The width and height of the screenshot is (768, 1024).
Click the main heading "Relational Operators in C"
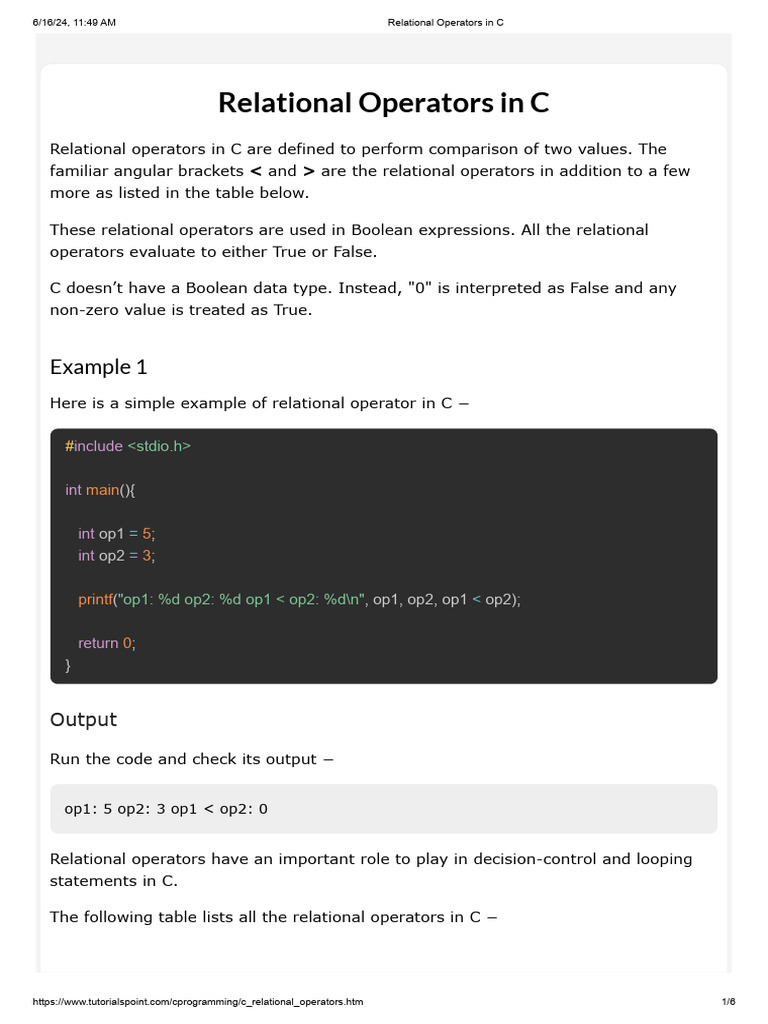383,103
